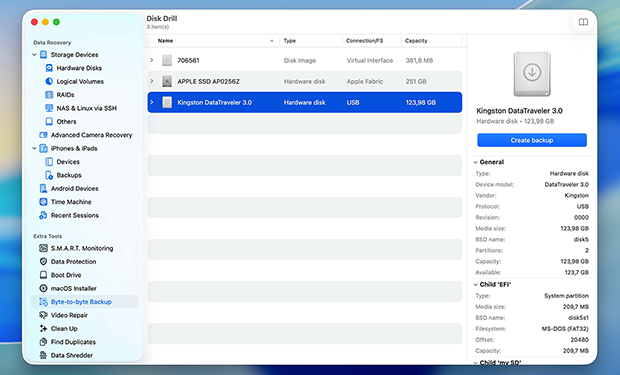Toggle the Name column sort arrow
Image resolution: width=620 pixels, height=375 pixels.
(x=272, y=41)
